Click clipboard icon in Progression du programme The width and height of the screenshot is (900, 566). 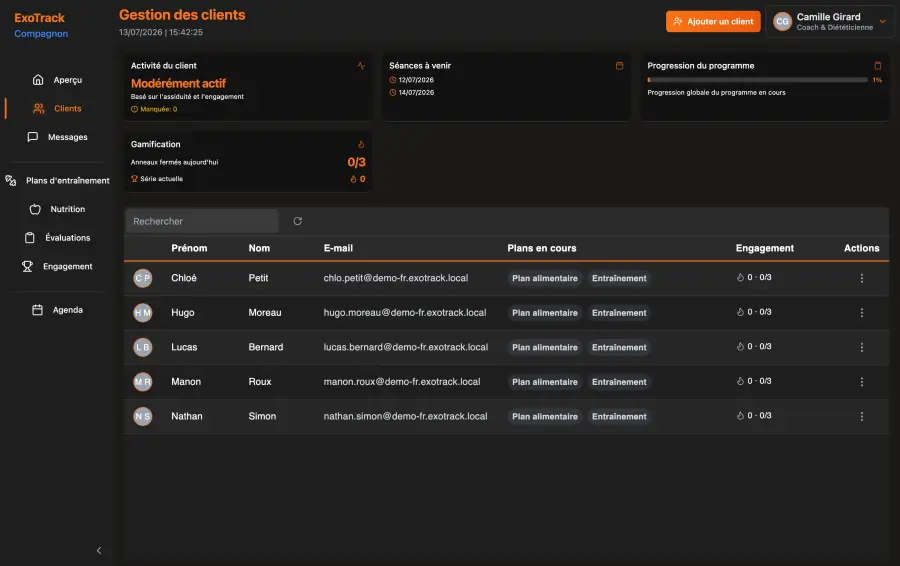(x=878, y=65)
